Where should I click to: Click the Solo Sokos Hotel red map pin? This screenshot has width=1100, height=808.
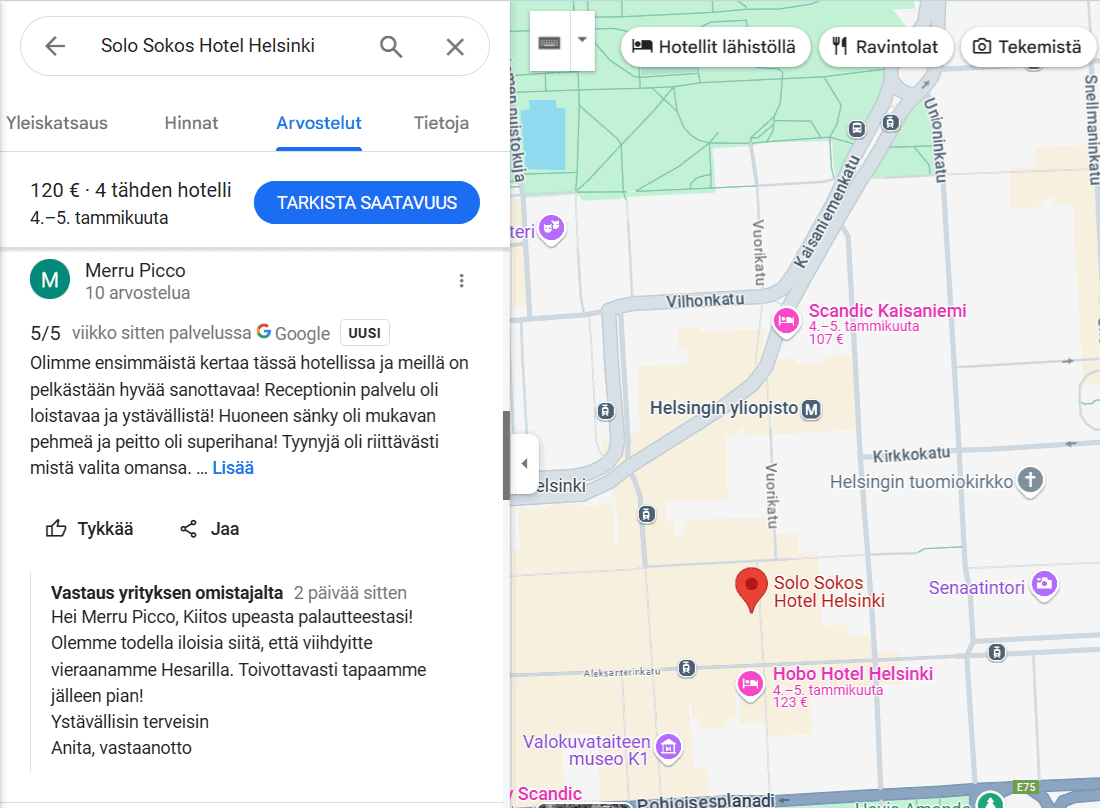(x=751, y=584)
